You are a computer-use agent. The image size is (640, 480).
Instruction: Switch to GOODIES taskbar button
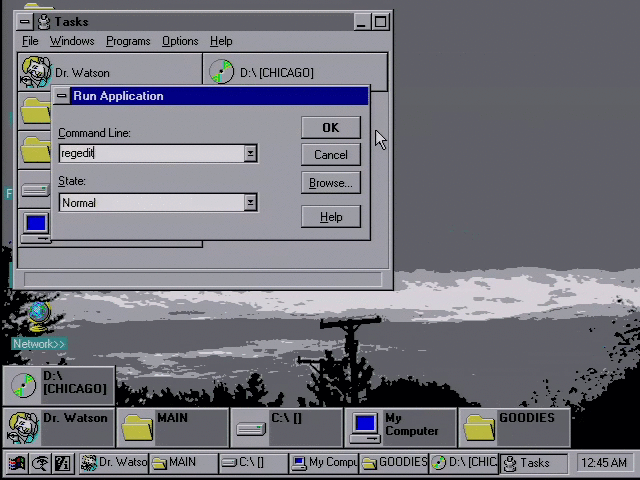(x=394, y=463)
